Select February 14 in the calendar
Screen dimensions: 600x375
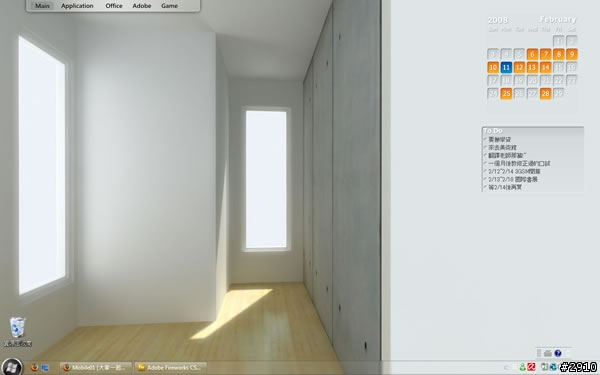pyautogui.click(x=546, y=68)
